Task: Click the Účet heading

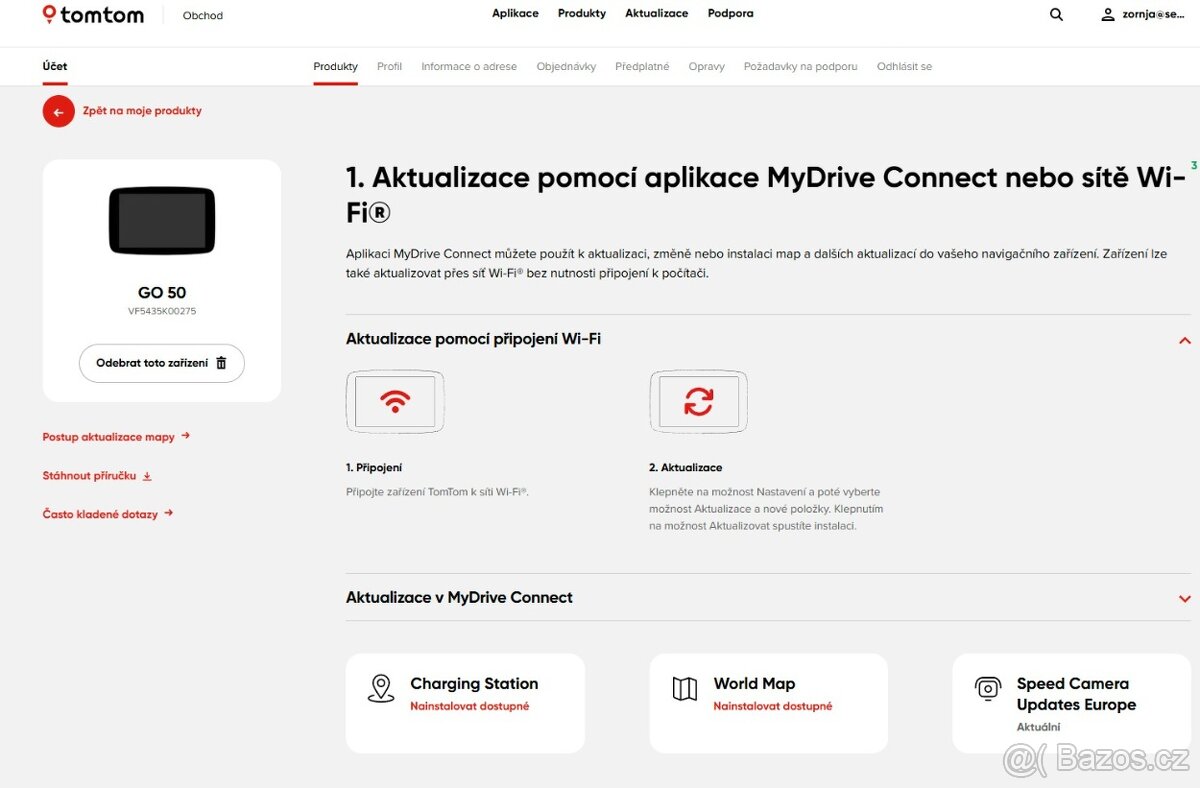Action: 55,66
